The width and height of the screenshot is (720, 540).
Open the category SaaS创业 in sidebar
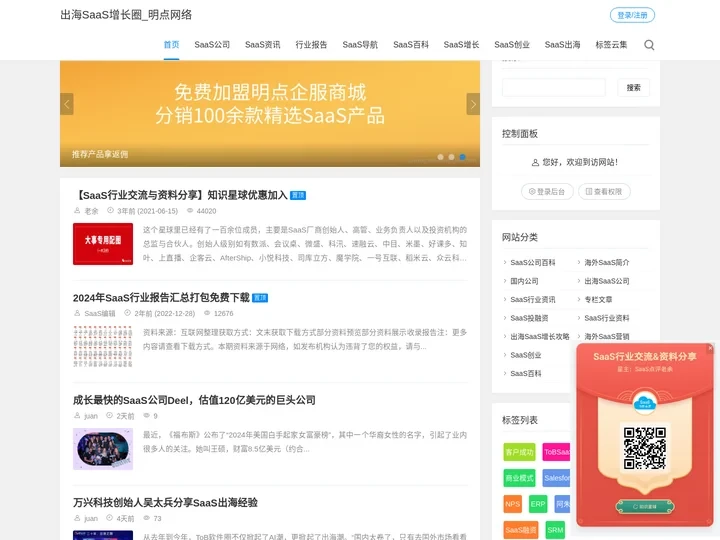point(526,355)
